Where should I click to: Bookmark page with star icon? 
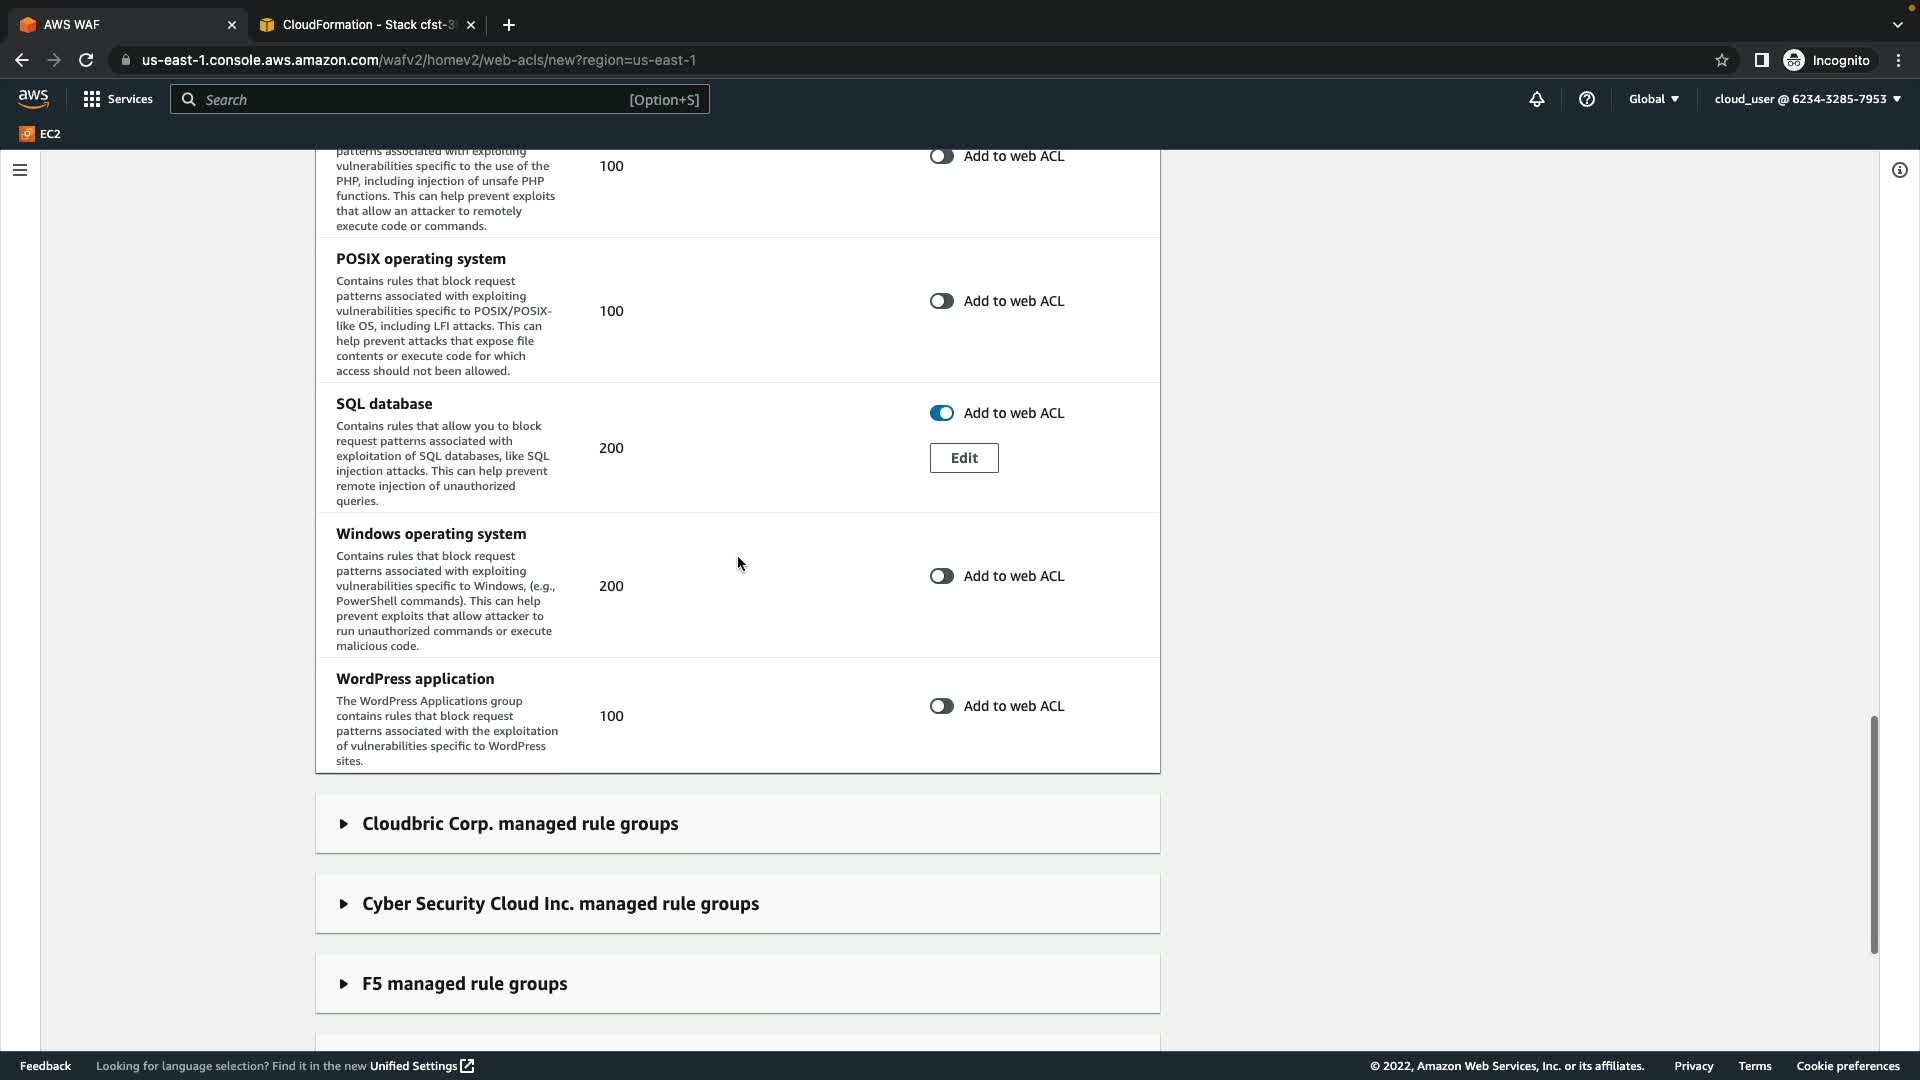pos(1722,60)
